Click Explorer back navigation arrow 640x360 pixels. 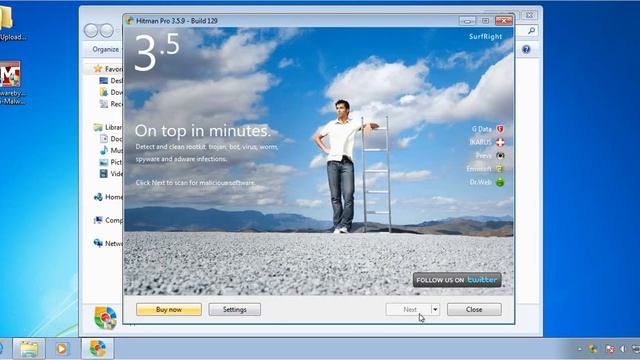(91, 31)
